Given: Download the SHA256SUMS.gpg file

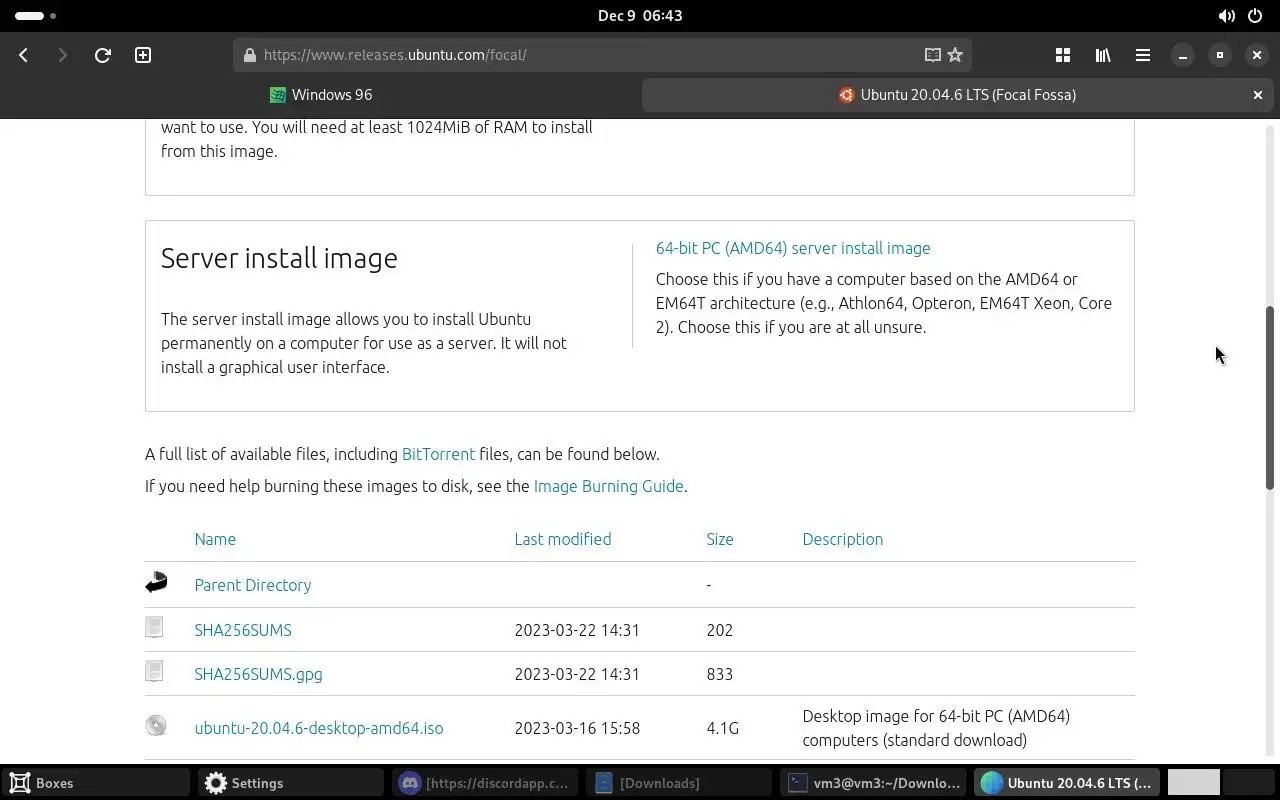Looking at the screenshot, I should click(259, 674).
